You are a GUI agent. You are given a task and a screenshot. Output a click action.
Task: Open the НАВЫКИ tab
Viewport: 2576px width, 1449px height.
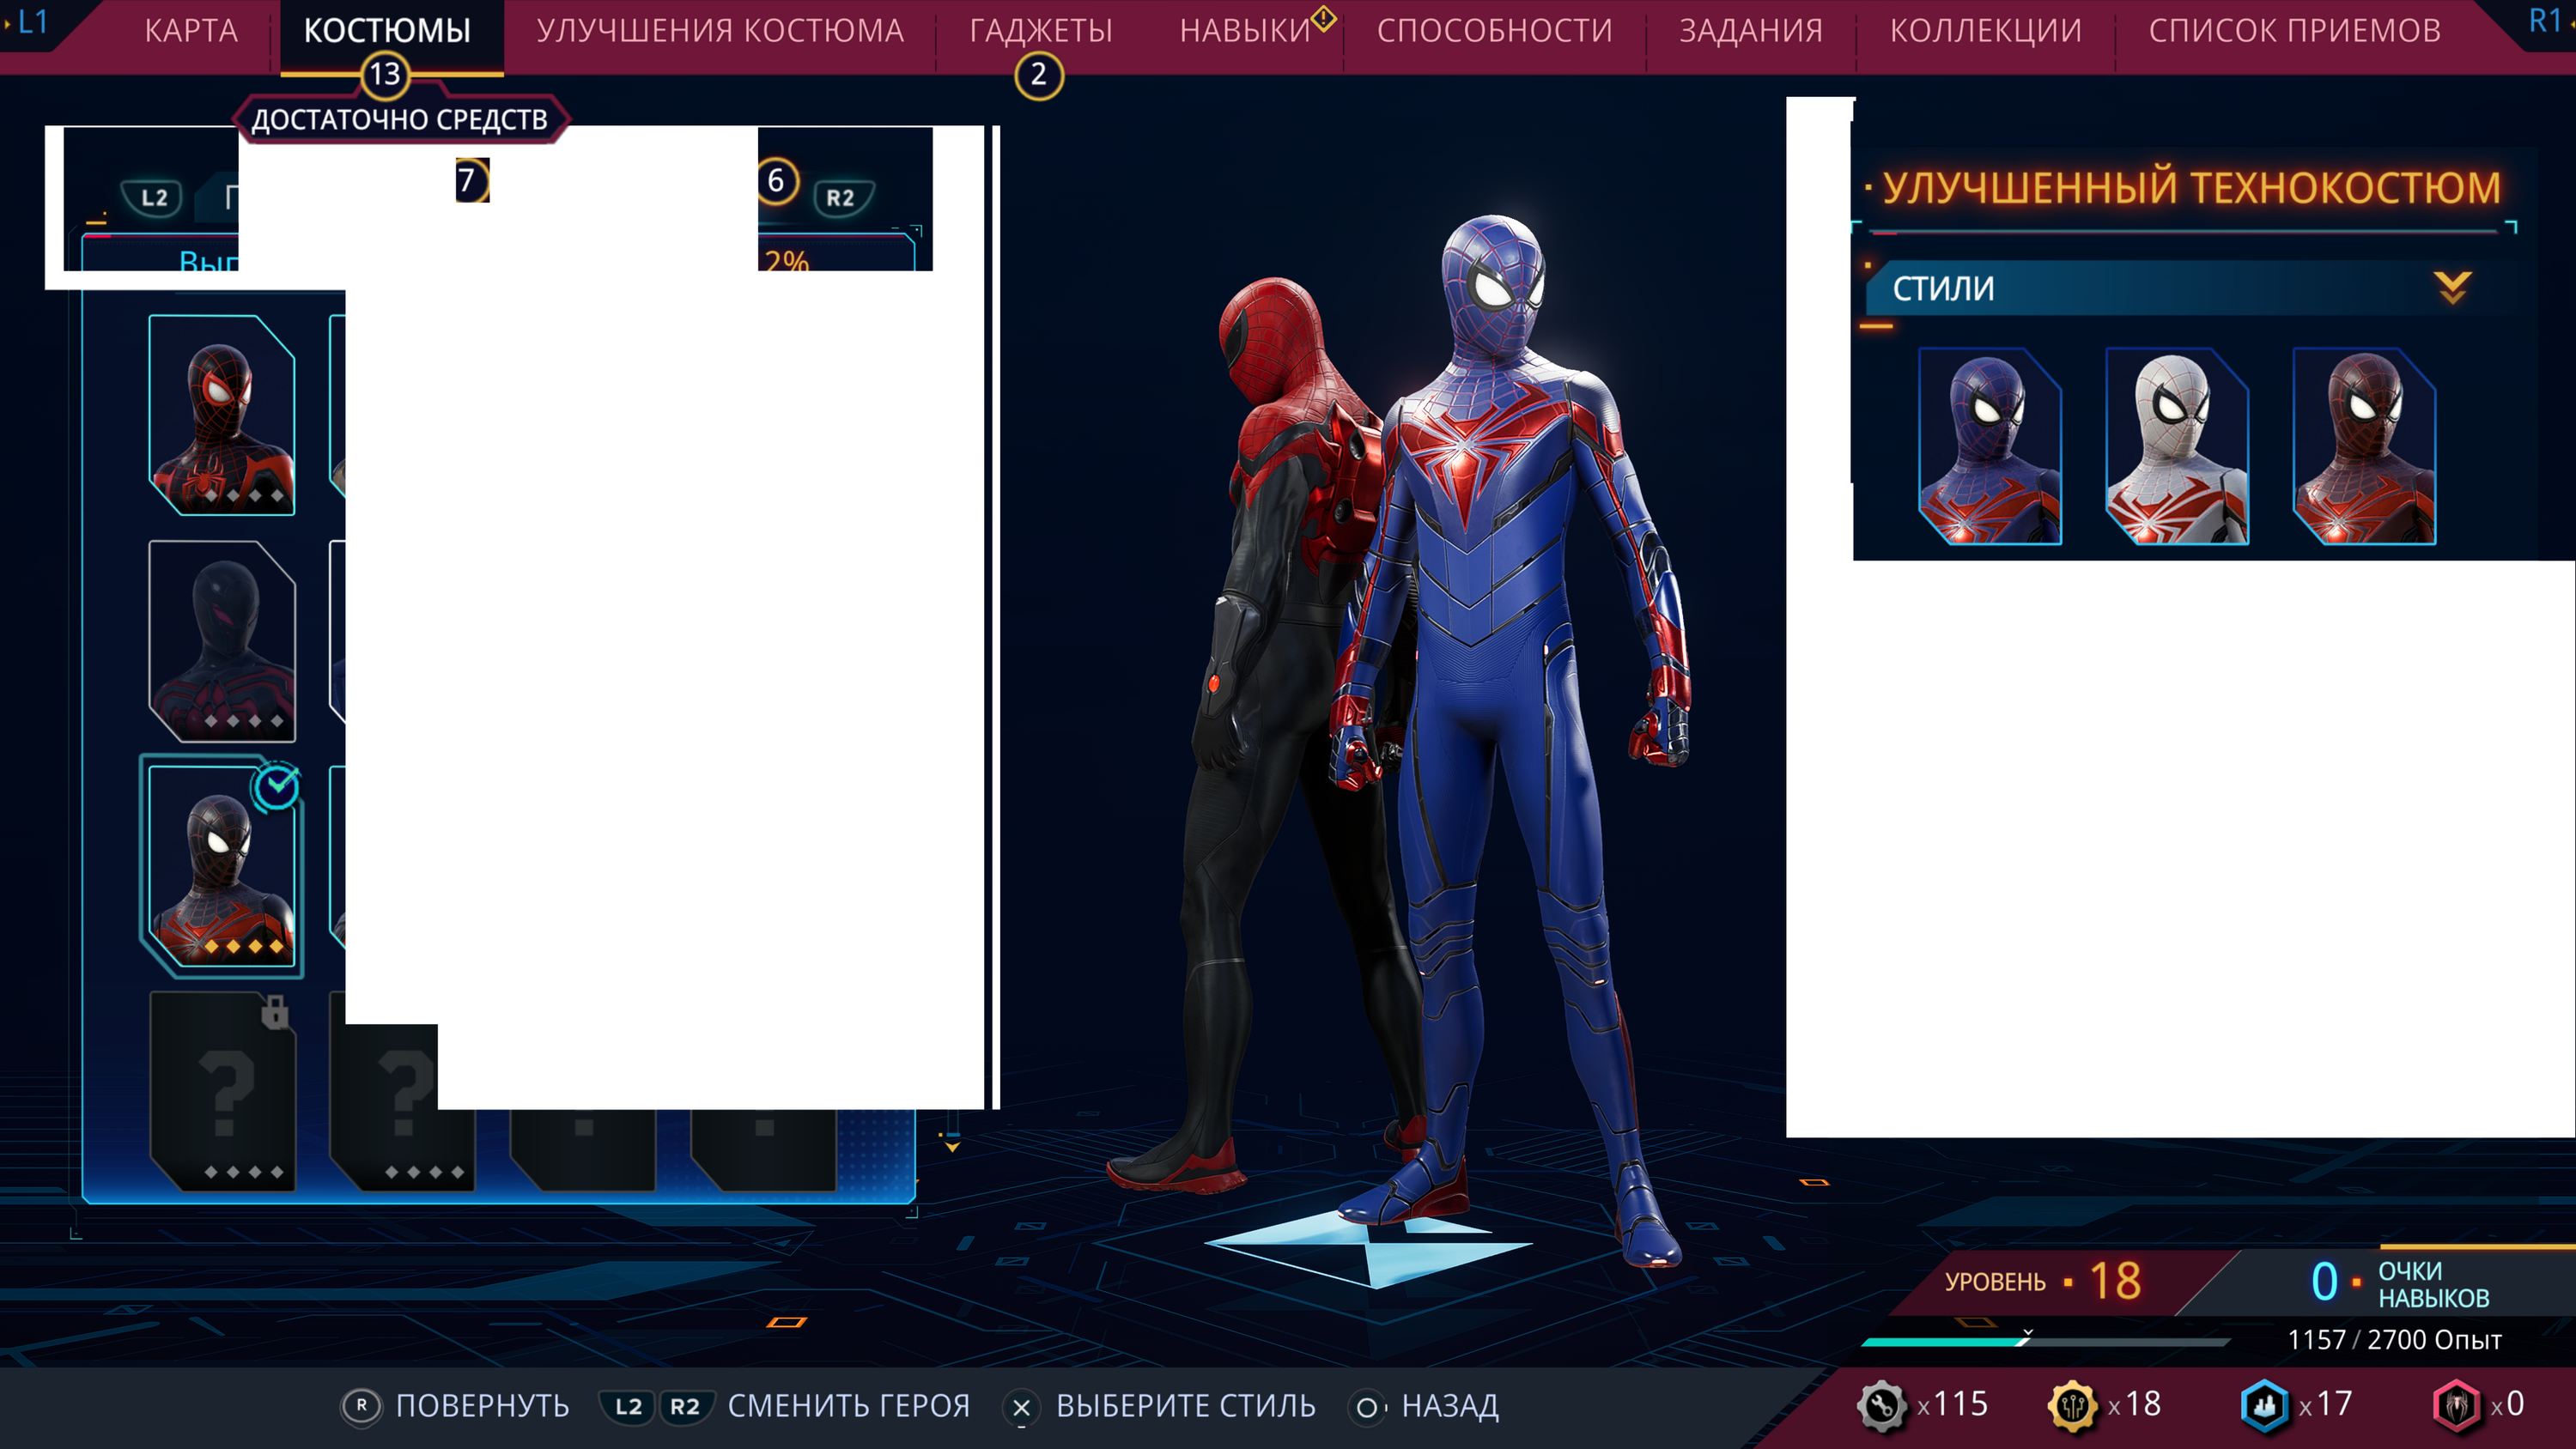point(1245,30)
